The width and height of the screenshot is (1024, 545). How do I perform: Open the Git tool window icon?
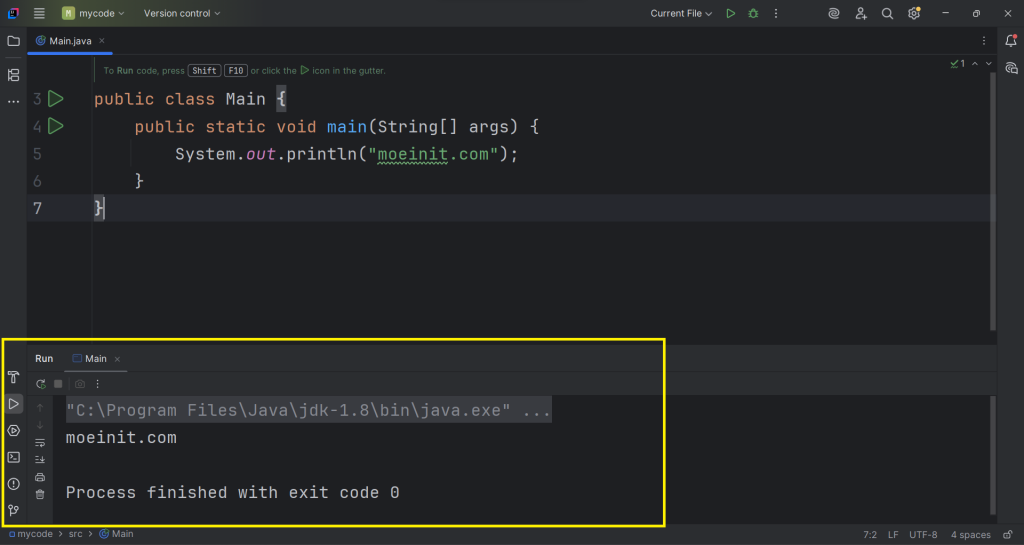[x=13, y=510]
